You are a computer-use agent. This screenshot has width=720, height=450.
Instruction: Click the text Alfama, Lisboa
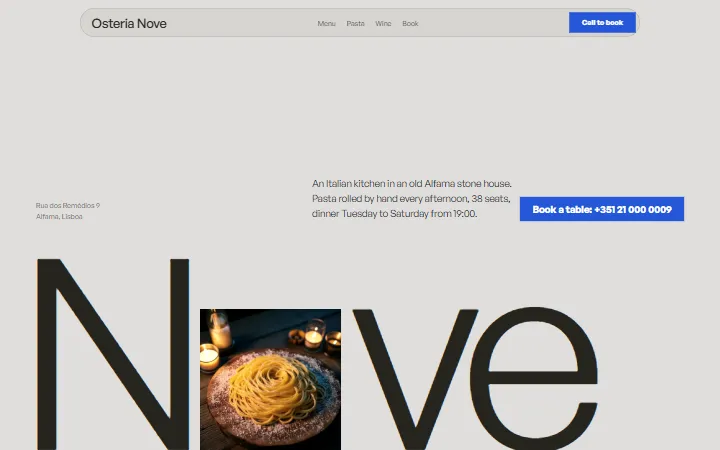(59, 216)
